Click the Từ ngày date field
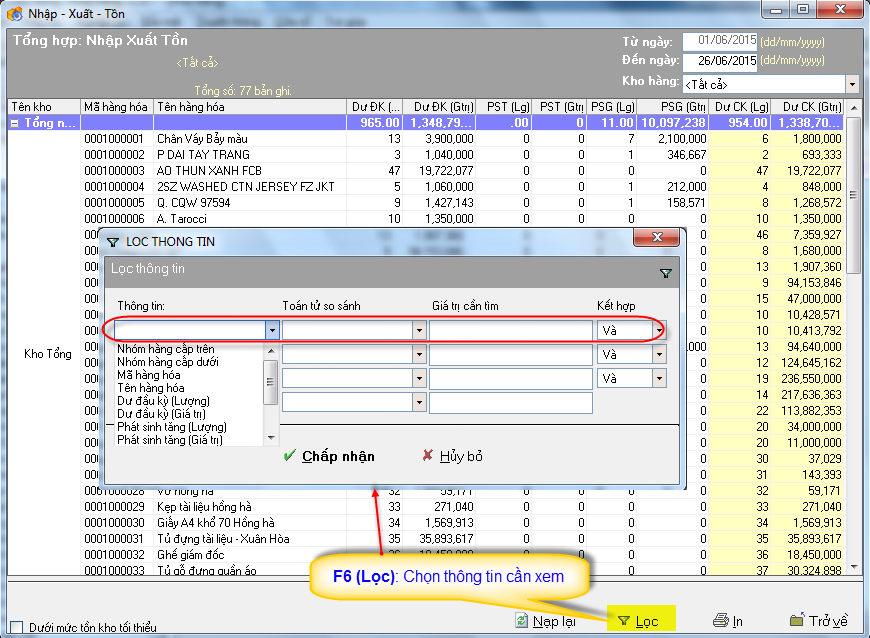This screenshot has width=870, height=638. click(719, 41)
